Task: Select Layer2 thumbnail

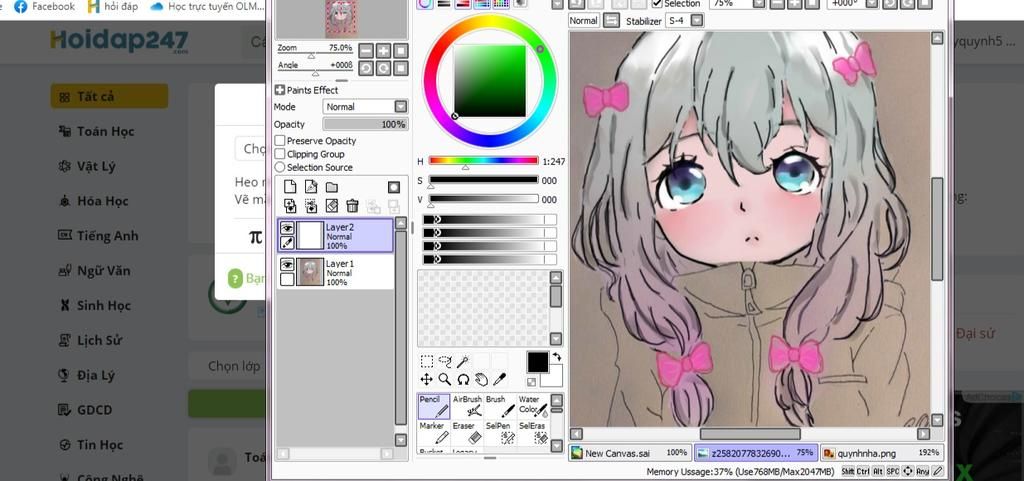Action: point(311,236)
